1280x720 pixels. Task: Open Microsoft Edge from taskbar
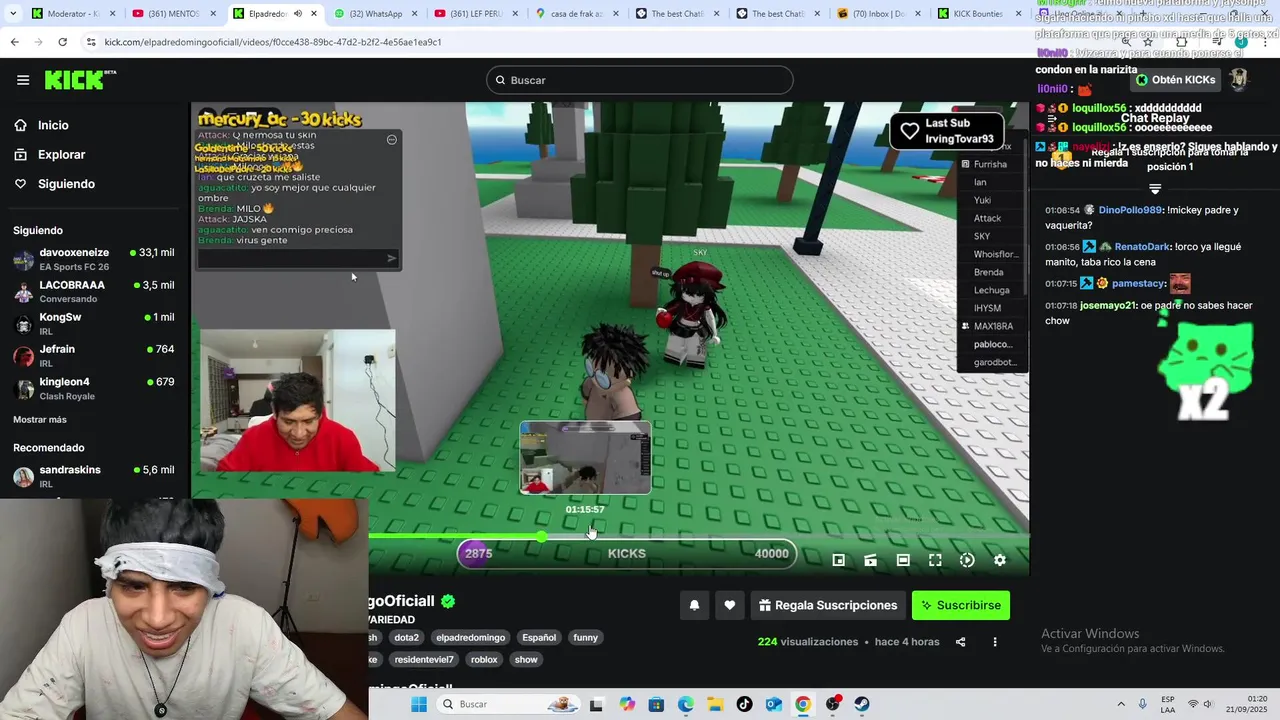click(685, 704)
